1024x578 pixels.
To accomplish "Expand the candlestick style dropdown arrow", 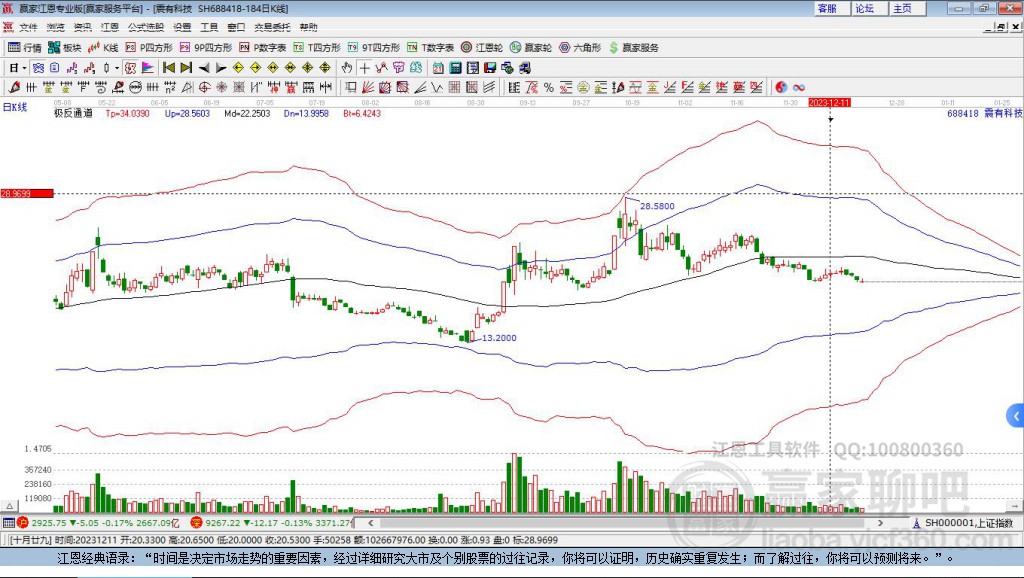I will (117, 68).
